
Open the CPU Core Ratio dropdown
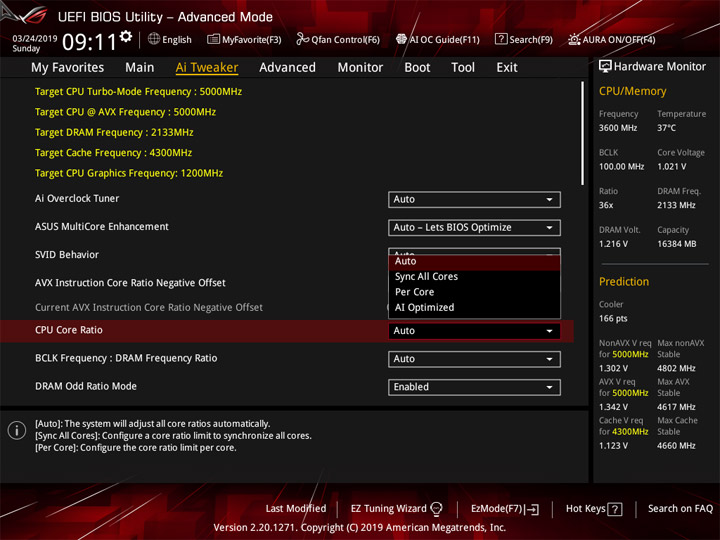474,331
